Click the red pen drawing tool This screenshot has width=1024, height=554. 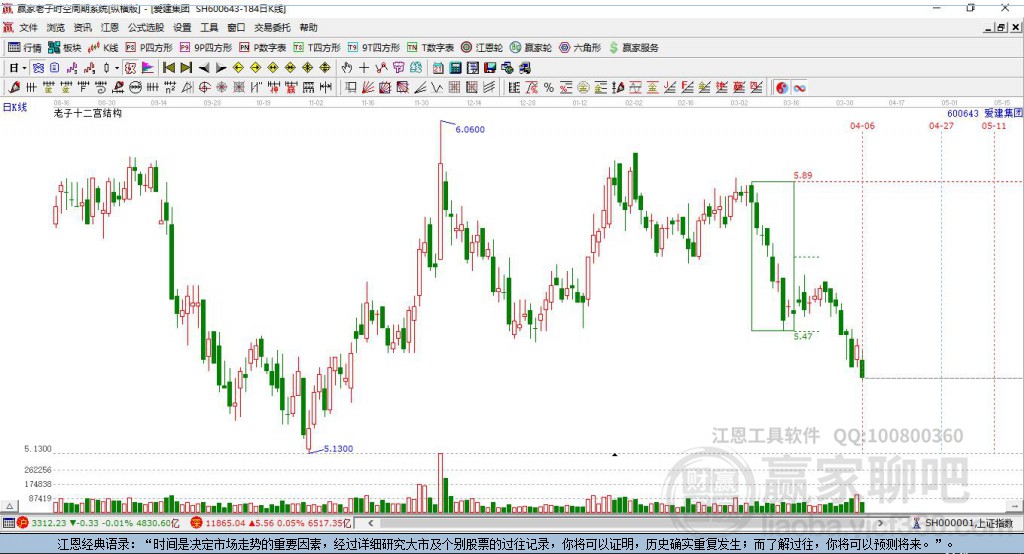[14, 88]
